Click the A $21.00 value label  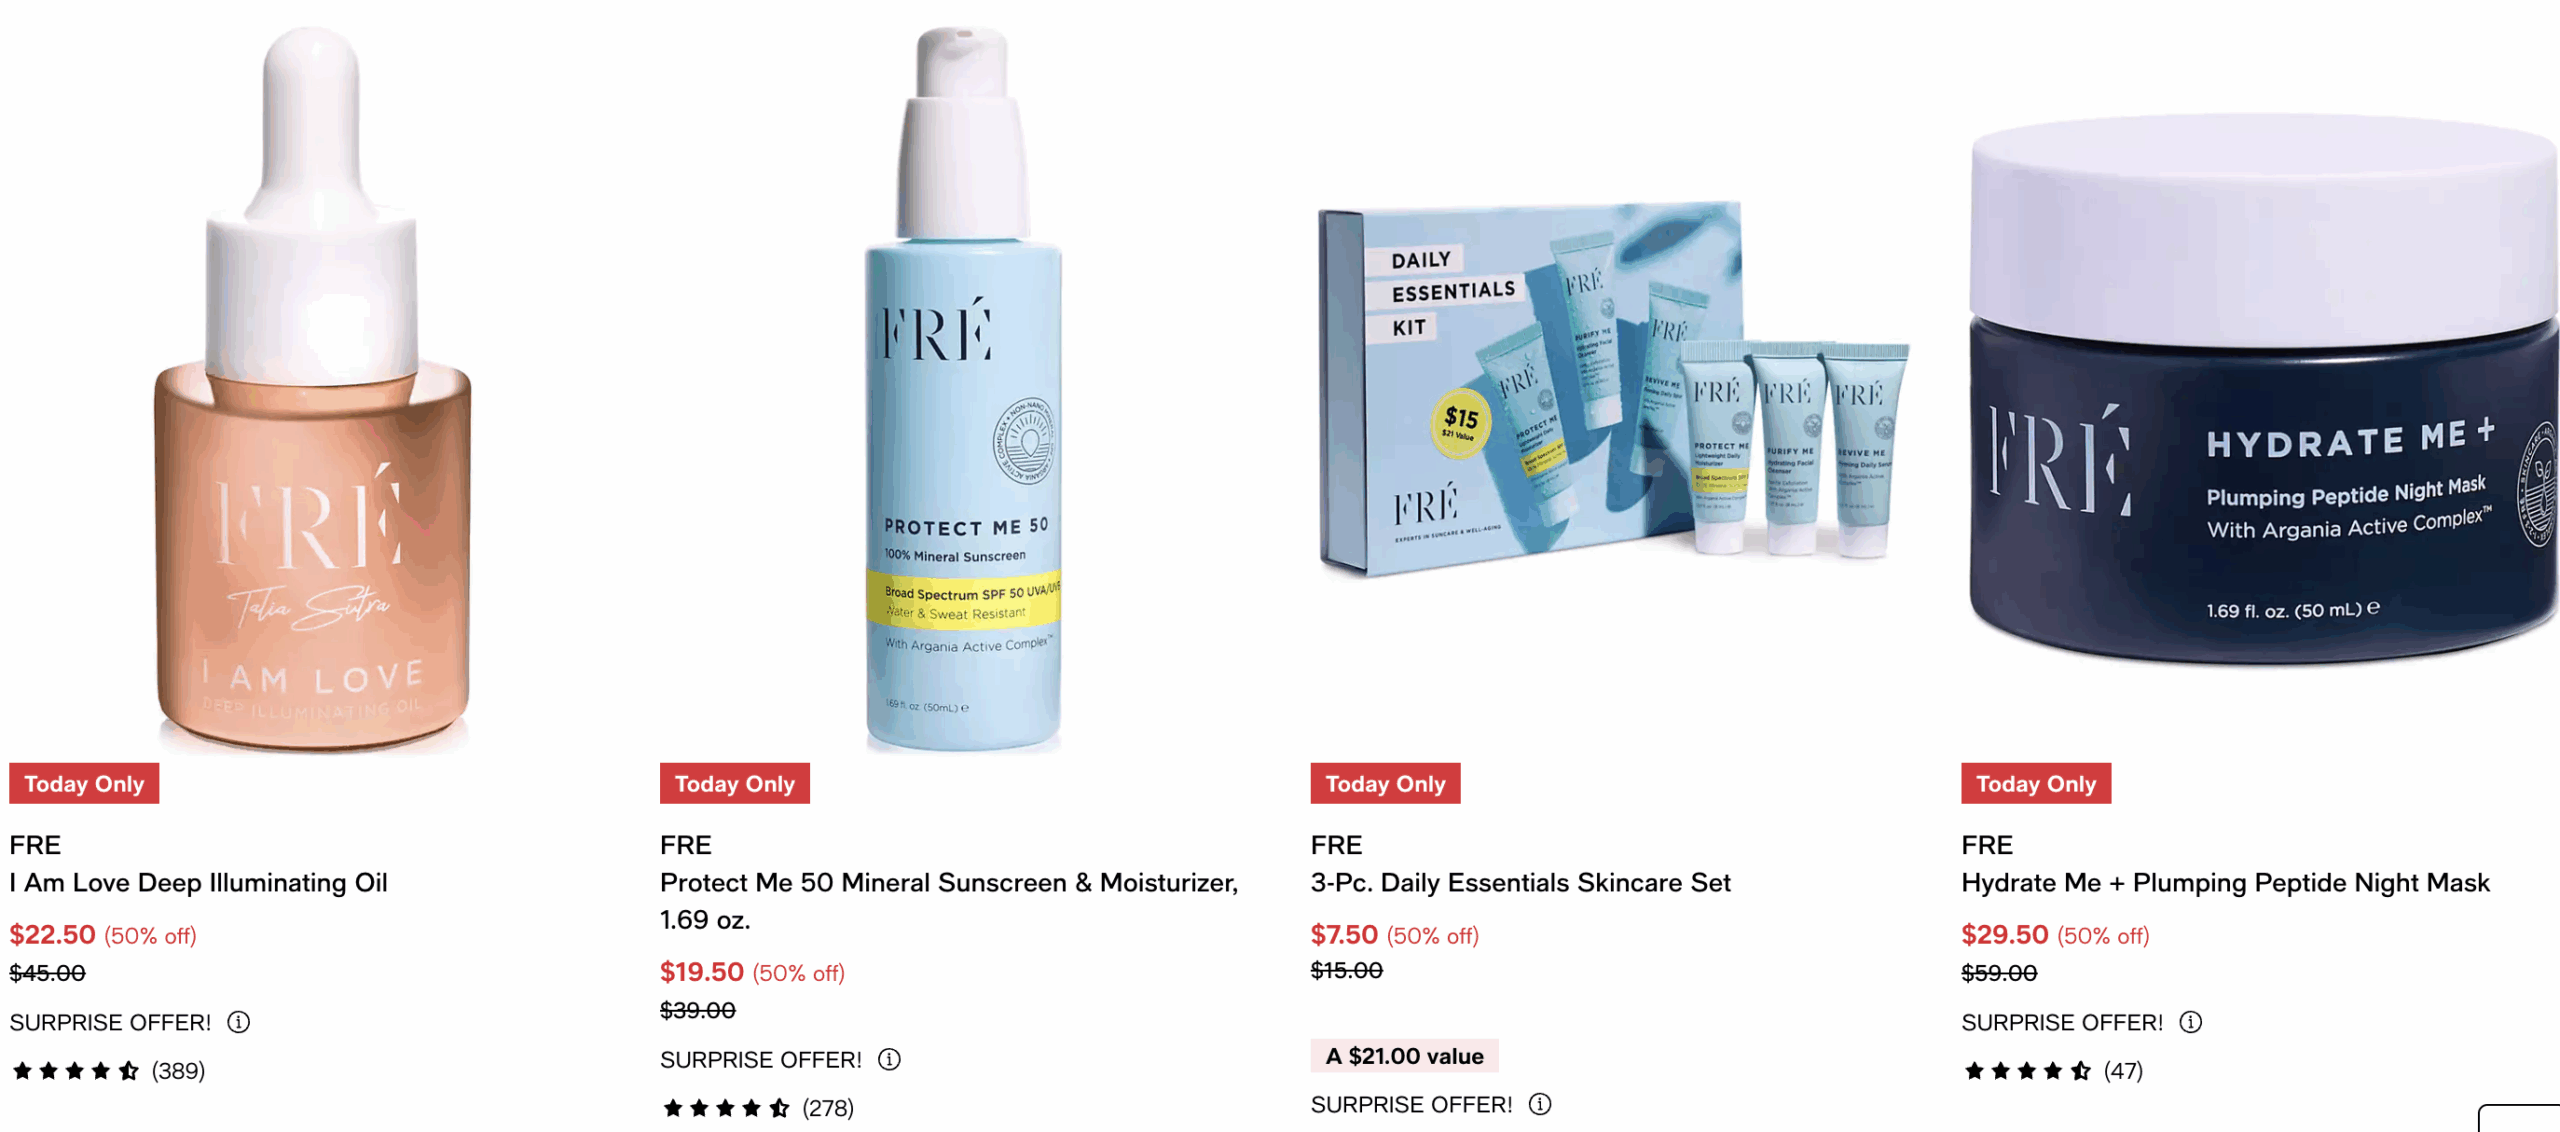(x=1404, y=1056)
